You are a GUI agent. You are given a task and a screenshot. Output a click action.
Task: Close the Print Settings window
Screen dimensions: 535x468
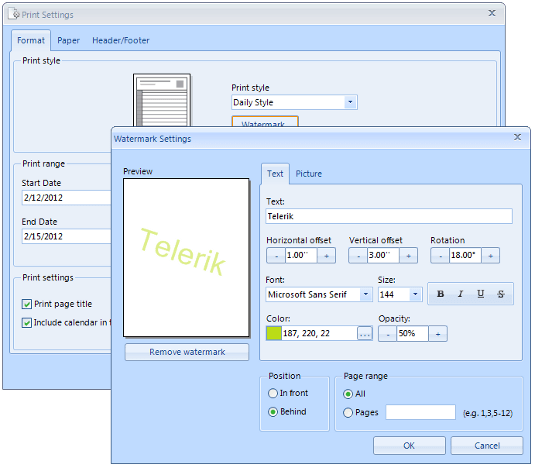(492, 13)
